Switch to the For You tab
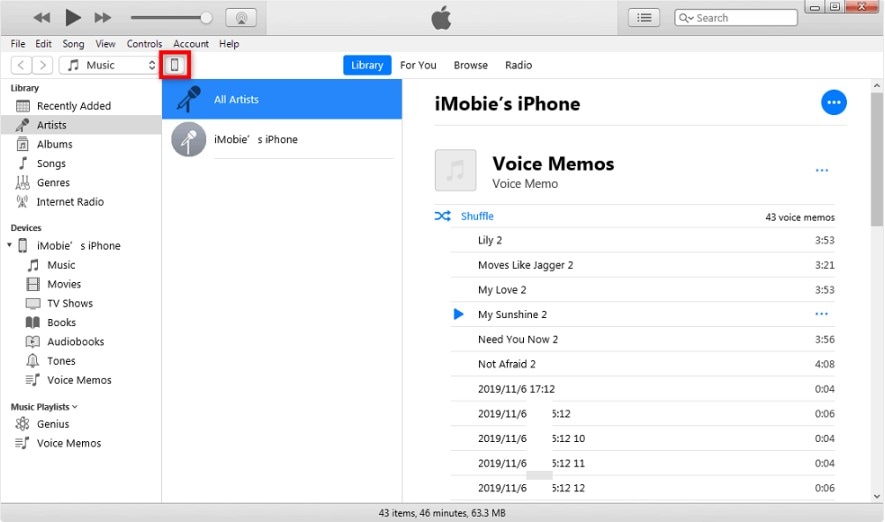The width and height of the screenshot is (885, 522). point(418,65)
